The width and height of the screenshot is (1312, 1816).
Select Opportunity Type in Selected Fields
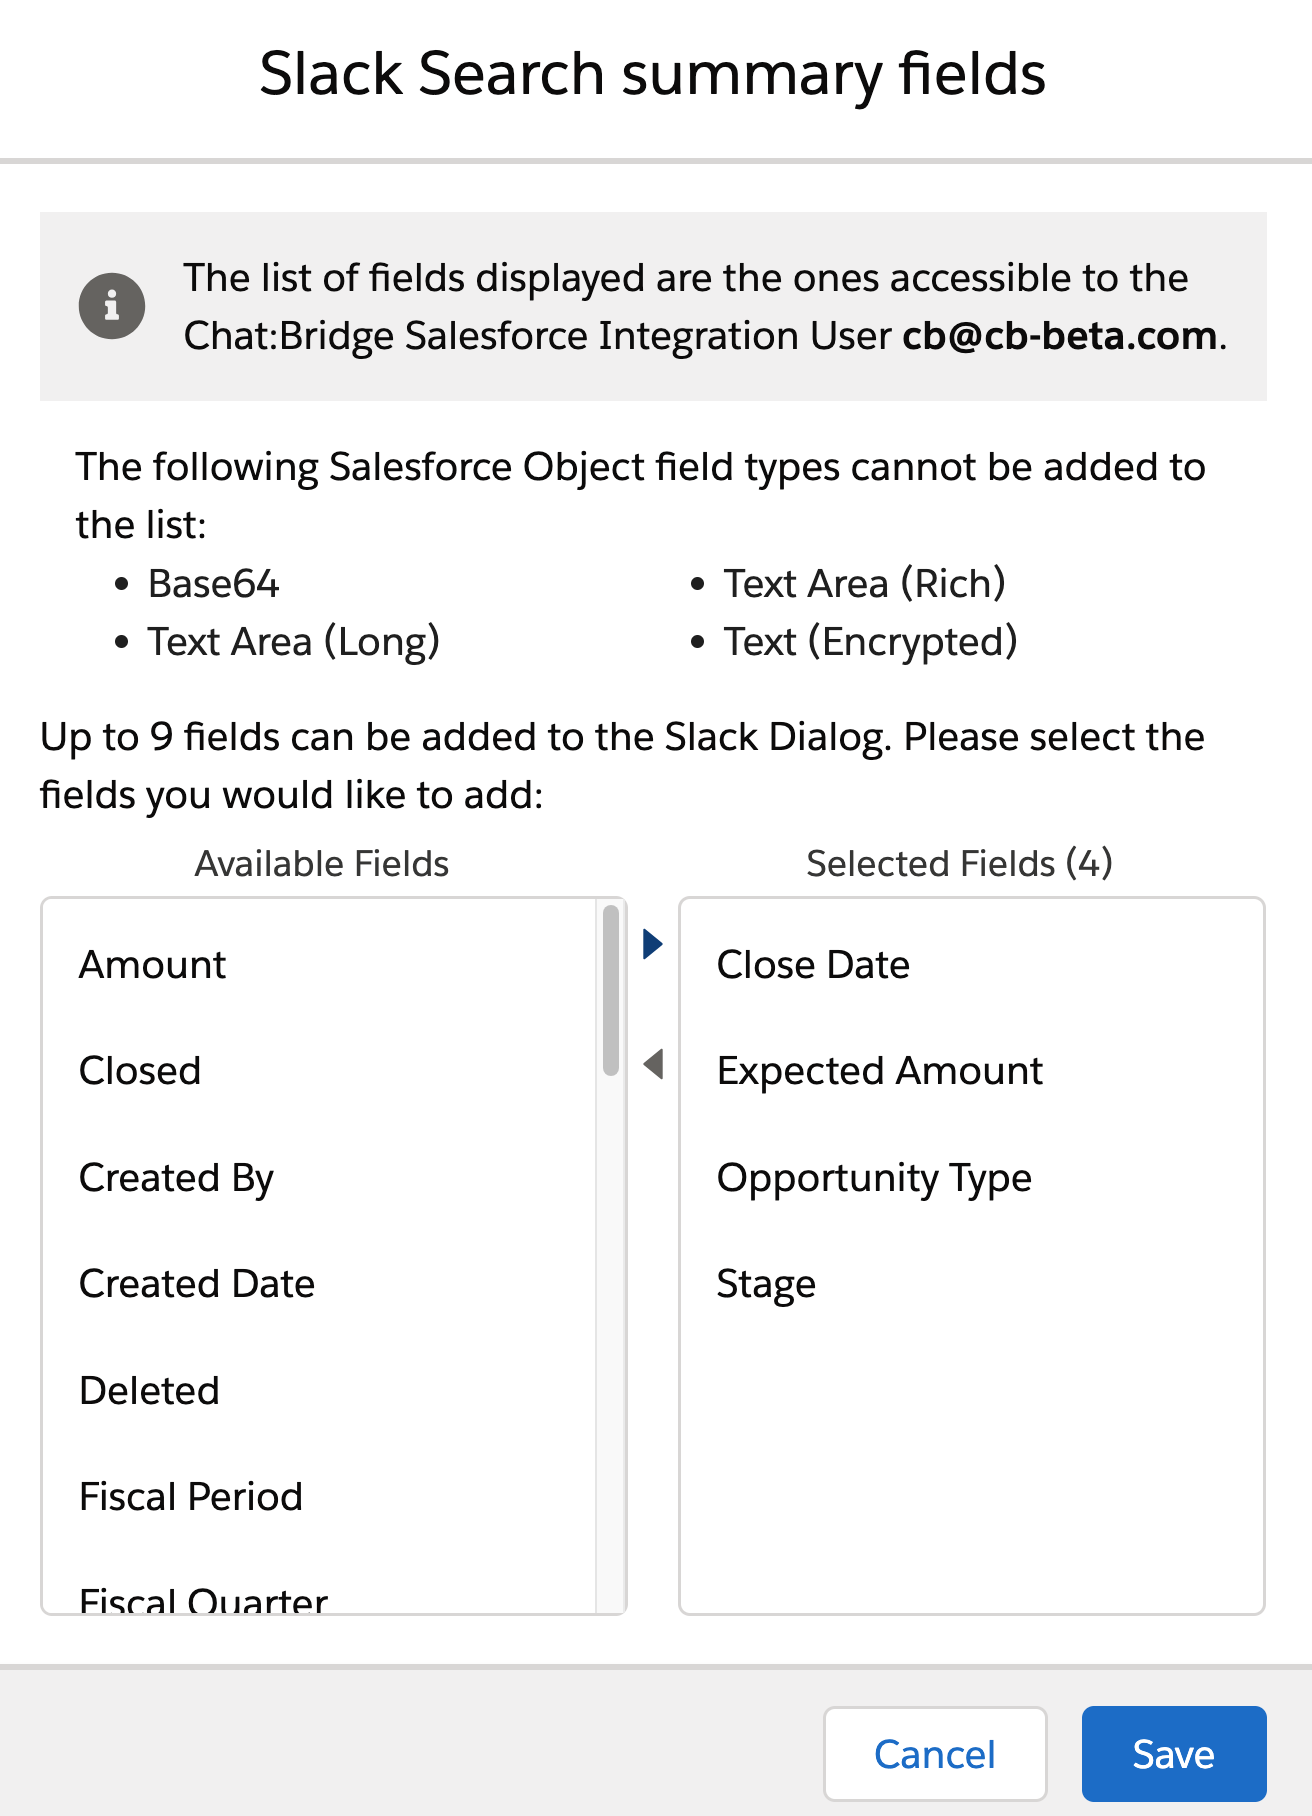[x=874, y=1178]
